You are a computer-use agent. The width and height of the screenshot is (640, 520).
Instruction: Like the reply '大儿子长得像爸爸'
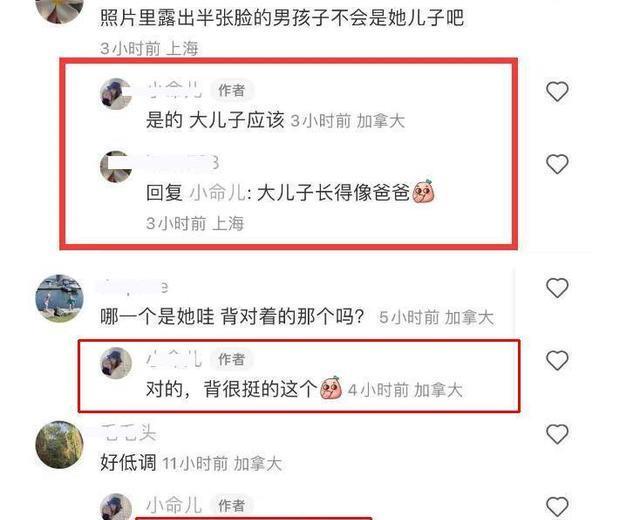coord(557,164)
